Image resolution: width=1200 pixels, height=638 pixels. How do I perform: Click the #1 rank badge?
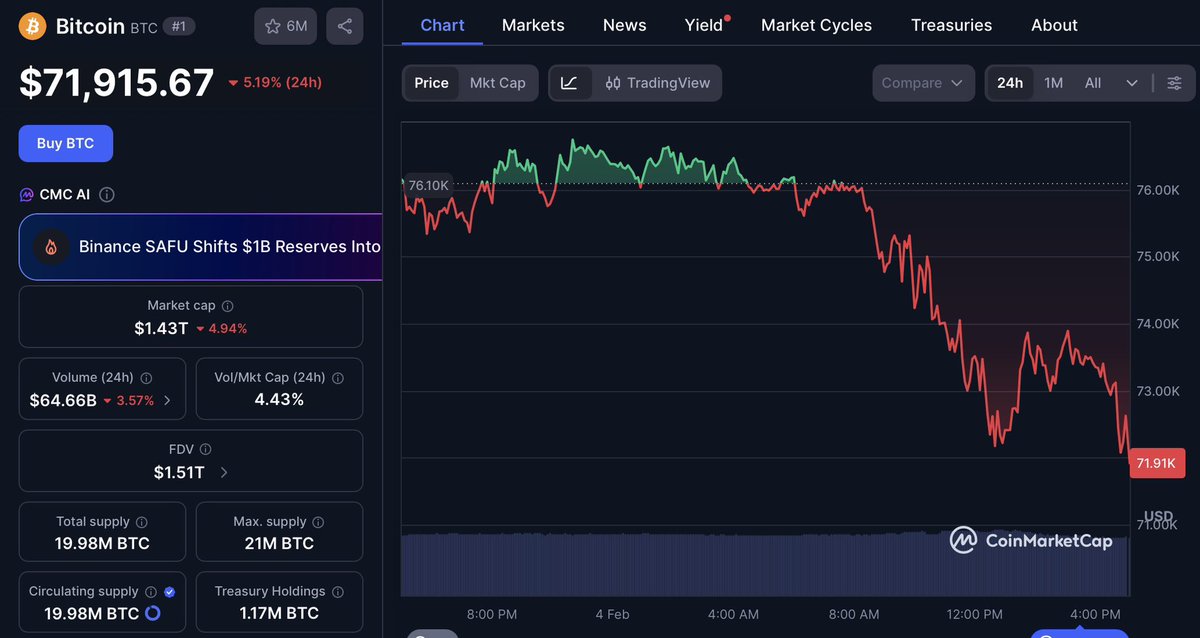(x=179, y=26)
